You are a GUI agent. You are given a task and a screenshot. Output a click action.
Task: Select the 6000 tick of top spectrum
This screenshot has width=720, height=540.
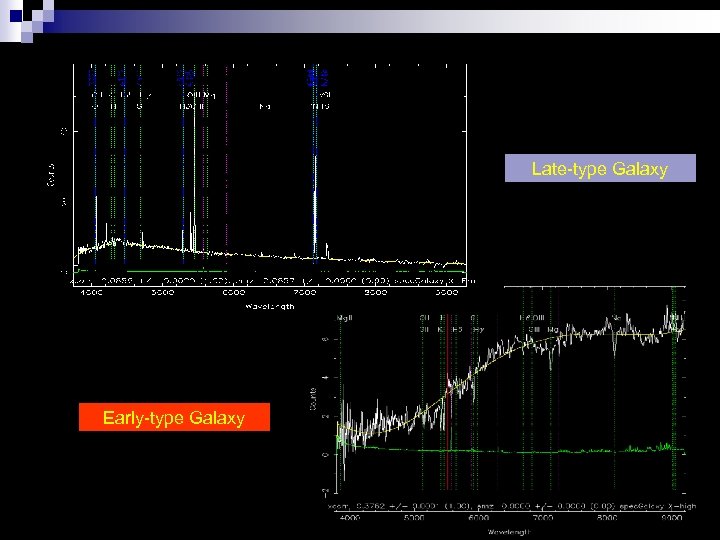[x=234, y=292]
